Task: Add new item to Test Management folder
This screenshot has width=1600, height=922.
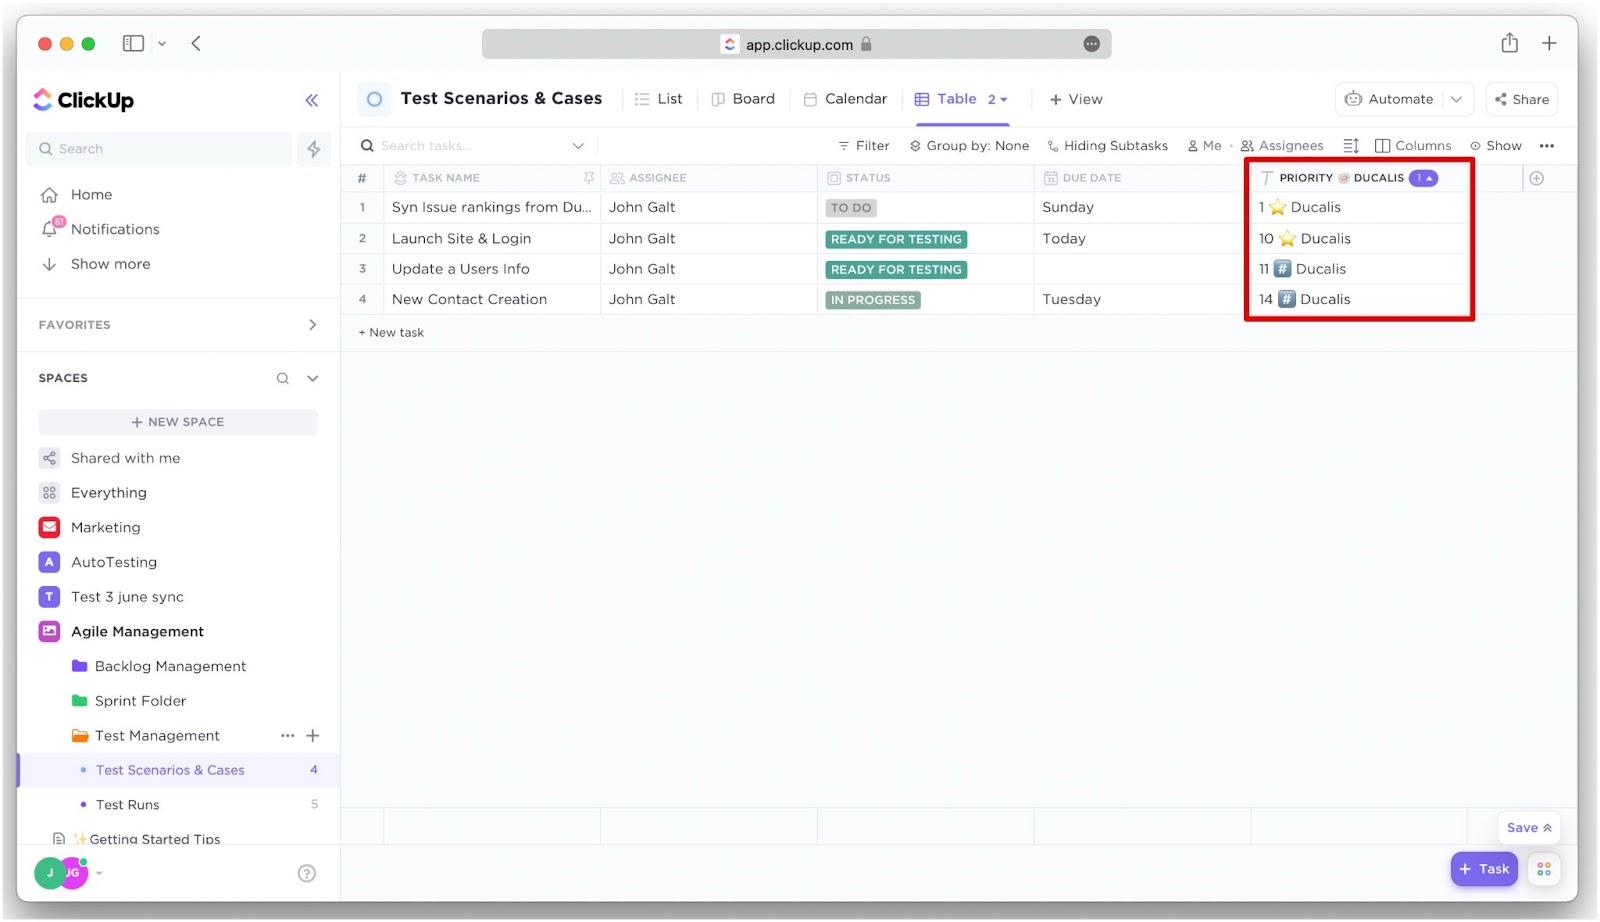Action: point(313,736)
